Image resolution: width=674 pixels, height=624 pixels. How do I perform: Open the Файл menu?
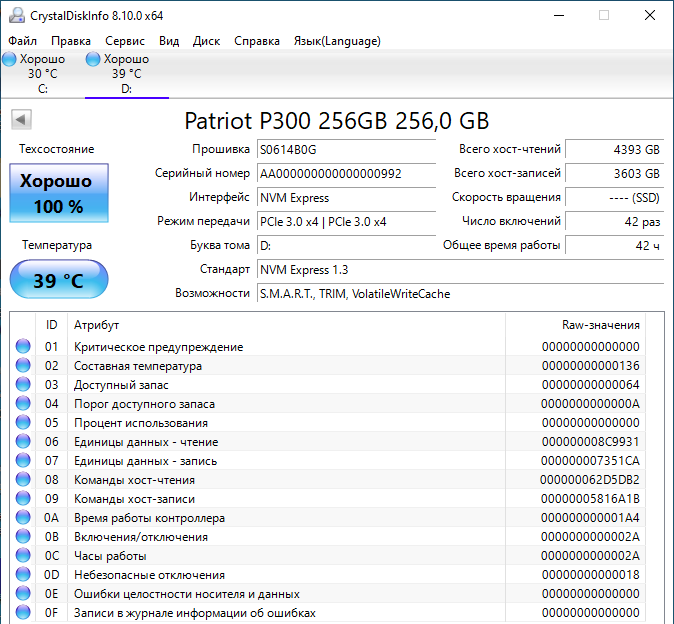pyautogui.click(x=22, y=41)
